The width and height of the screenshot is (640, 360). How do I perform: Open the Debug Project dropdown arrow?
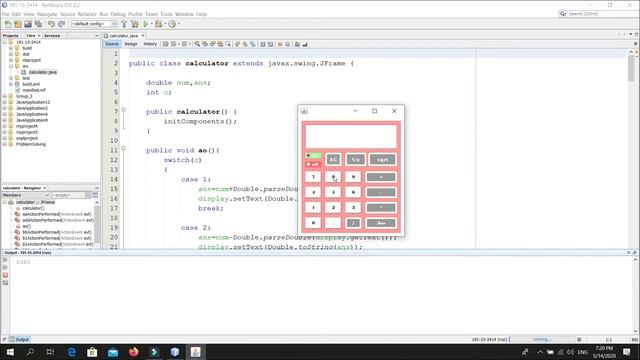pyautogui.click(x=165, y=24)
